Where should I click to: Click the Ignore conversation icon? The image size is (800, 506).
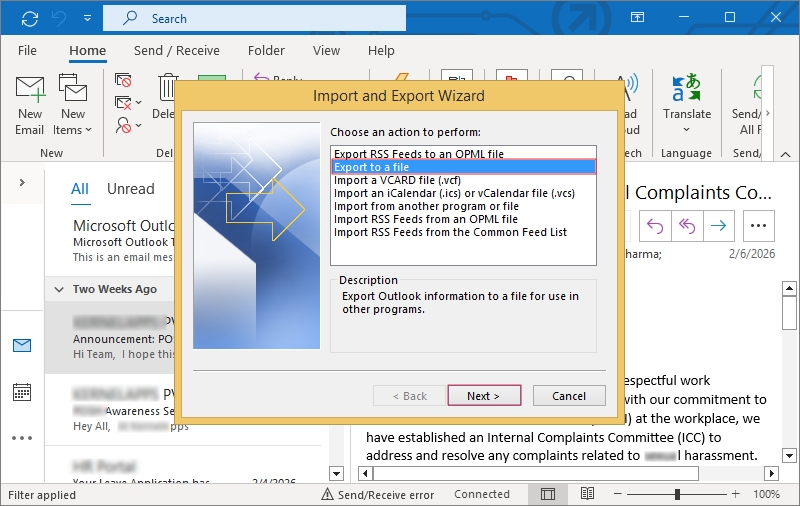tap(123, 80)
